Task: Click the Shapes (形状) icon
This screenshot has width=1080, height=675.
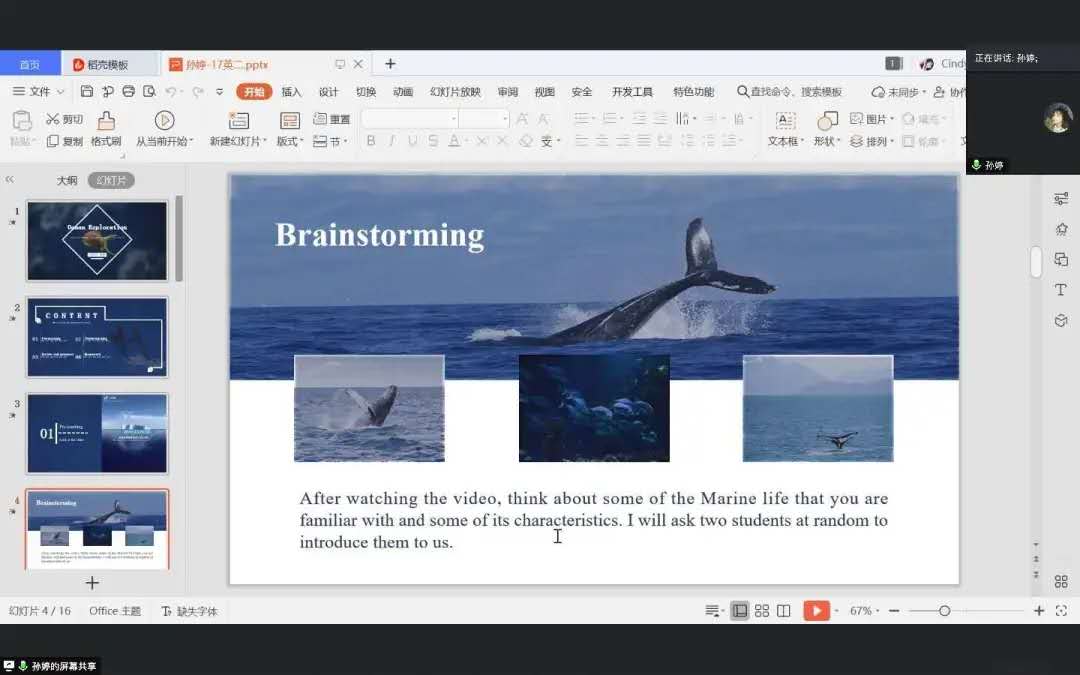Action: pos(827,121)
